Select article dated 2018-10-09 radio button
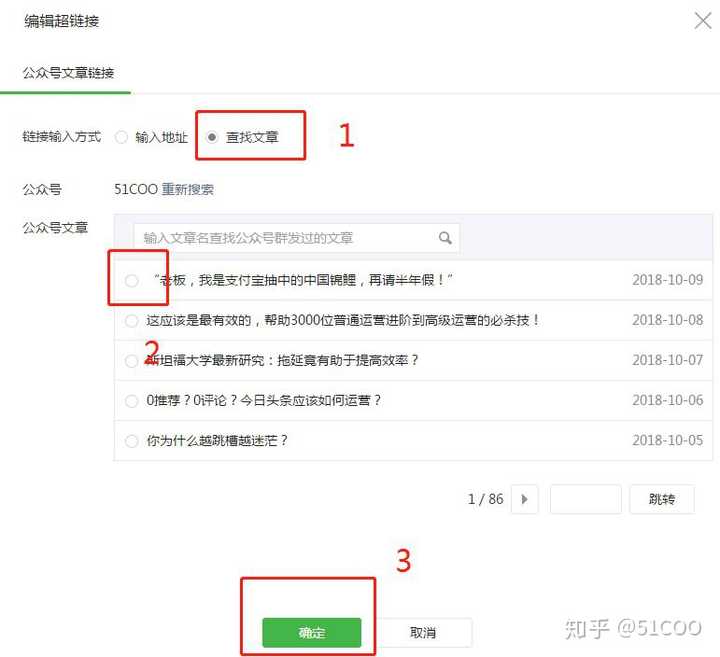Viewport: 720px width, 657px height. (131, 280)
